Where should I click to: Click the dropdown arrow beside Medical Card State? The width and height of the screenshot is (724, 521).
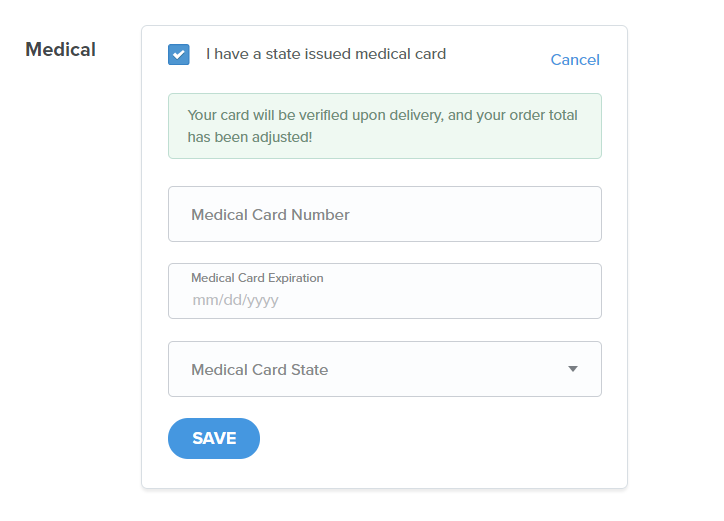[x=573, y=369]
